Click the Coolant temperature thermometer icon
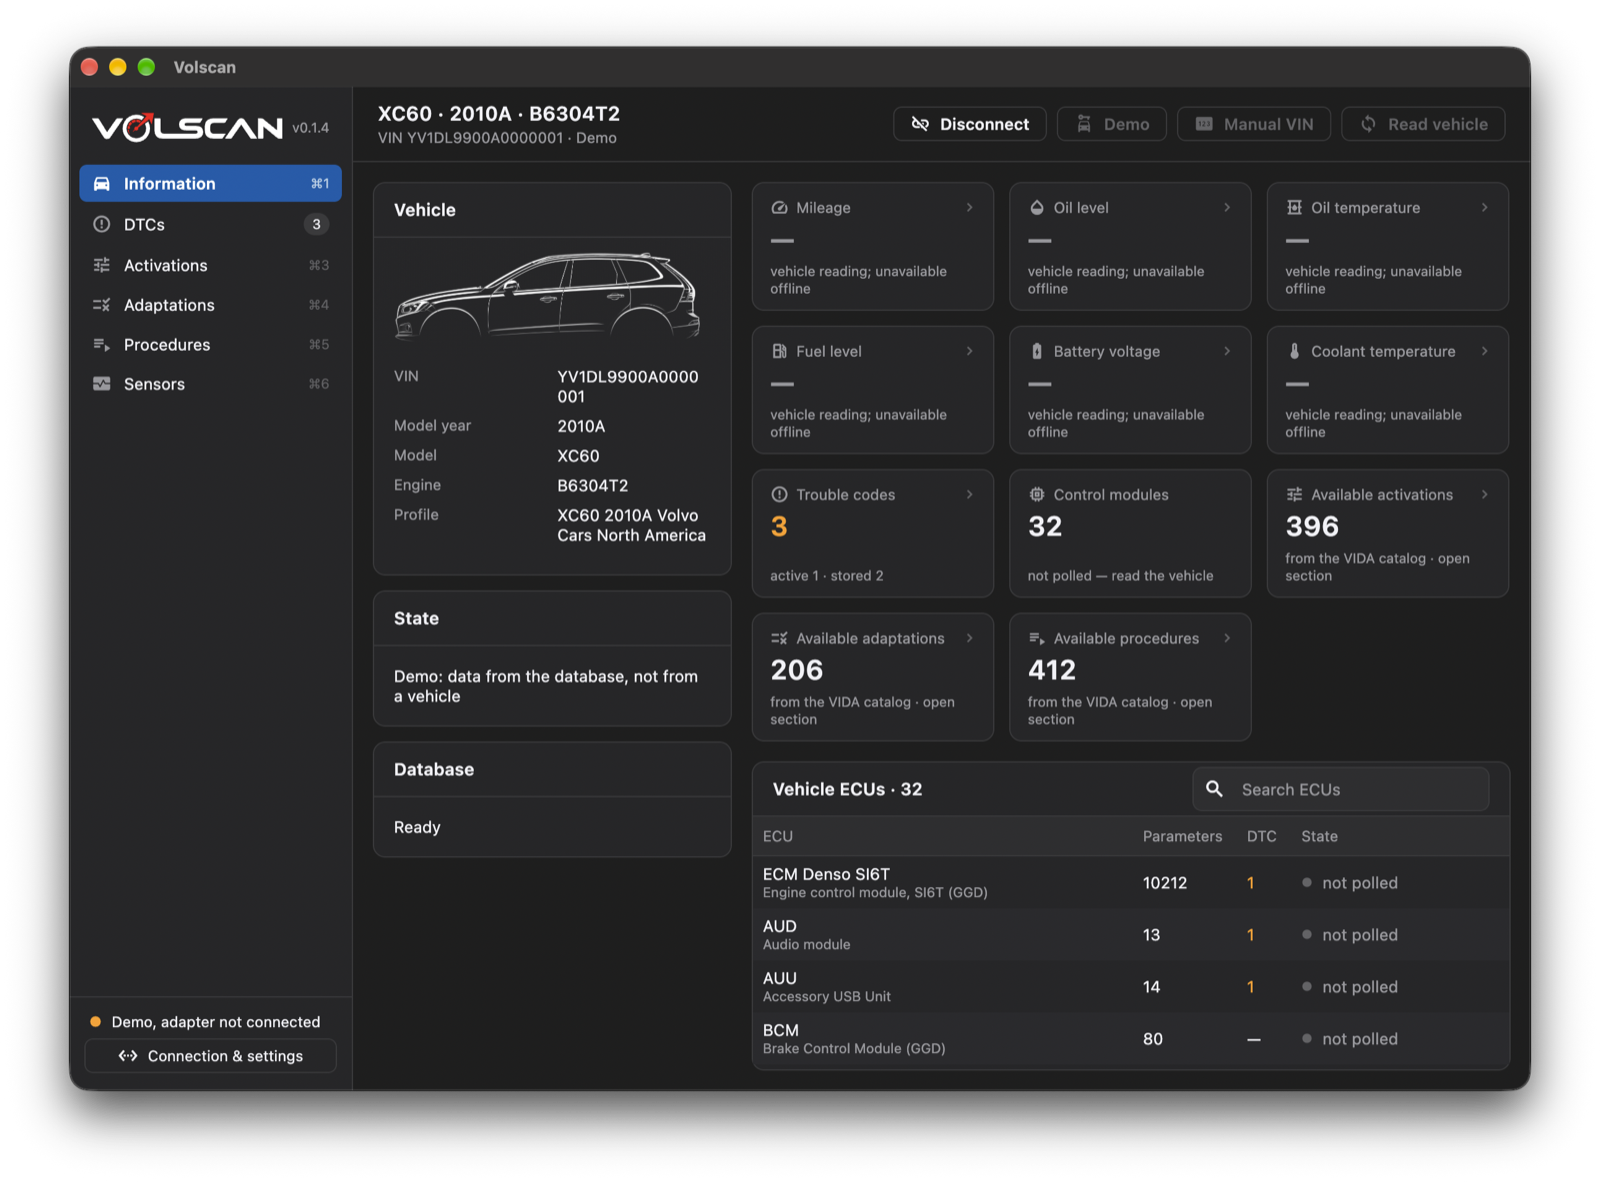The height and width of the screenshot is (1182, 1600). 1294,351
